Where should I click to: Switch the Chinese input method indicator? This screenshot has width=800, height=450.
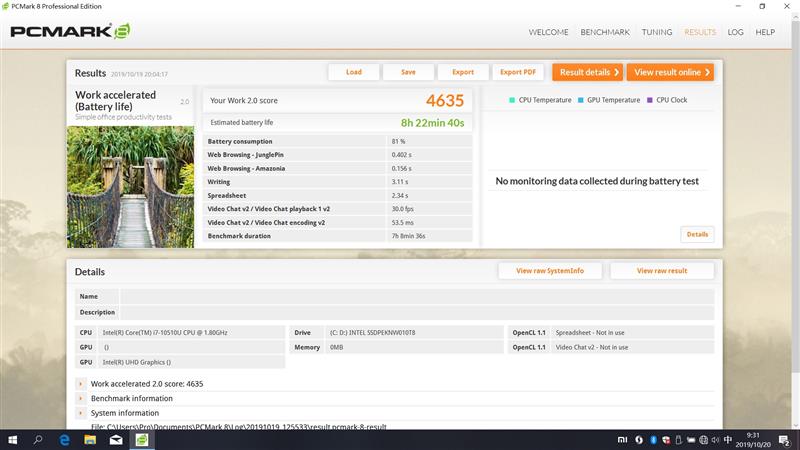click(x=728, y=440)
